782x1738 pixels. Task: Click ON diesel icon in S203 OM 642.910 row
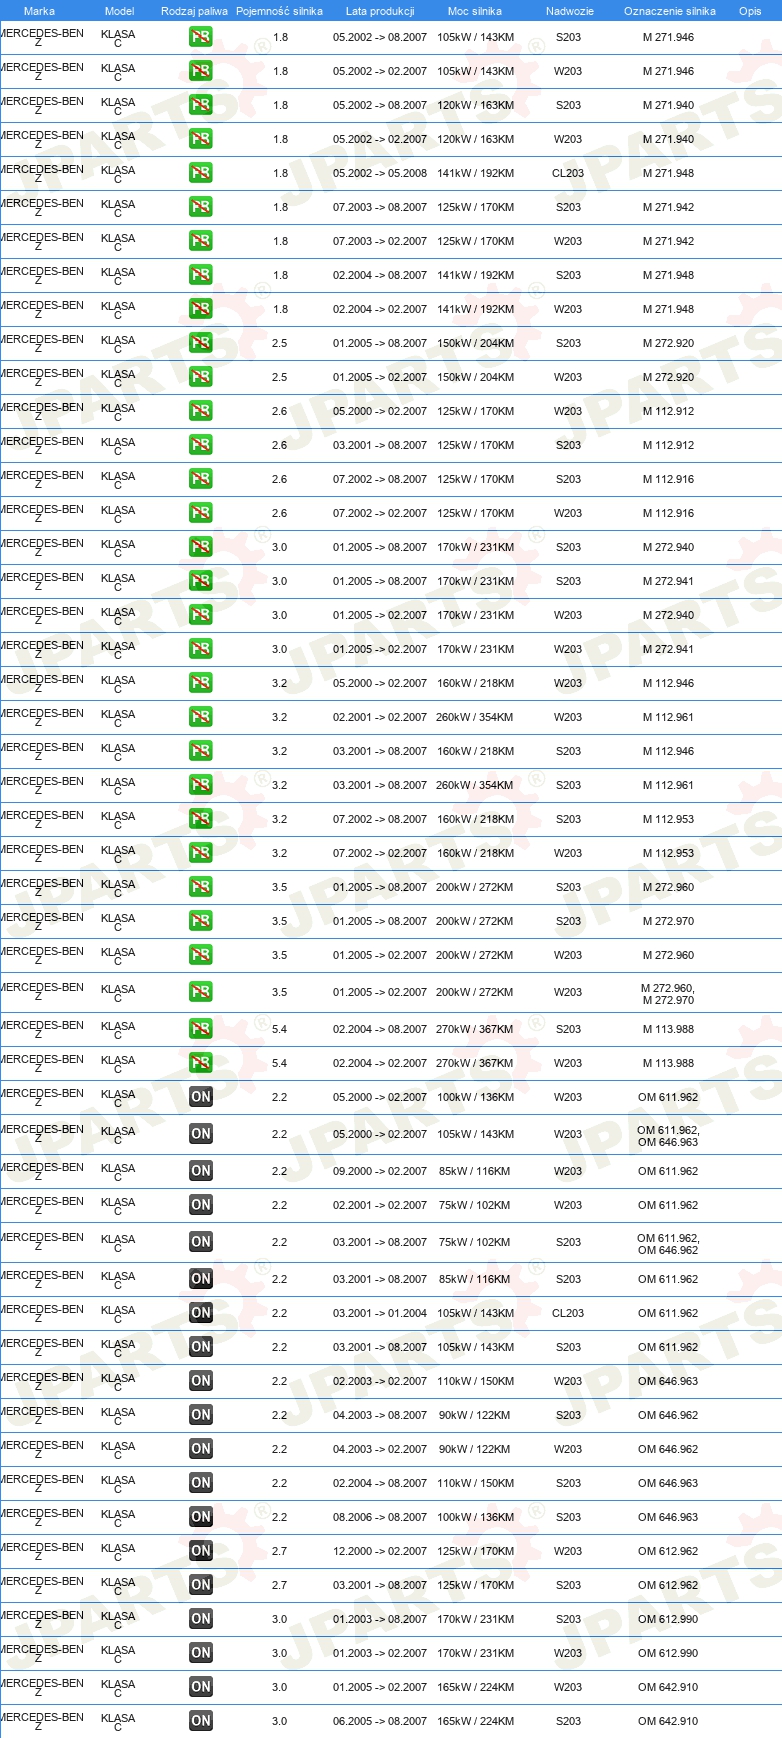point(201,1721)
